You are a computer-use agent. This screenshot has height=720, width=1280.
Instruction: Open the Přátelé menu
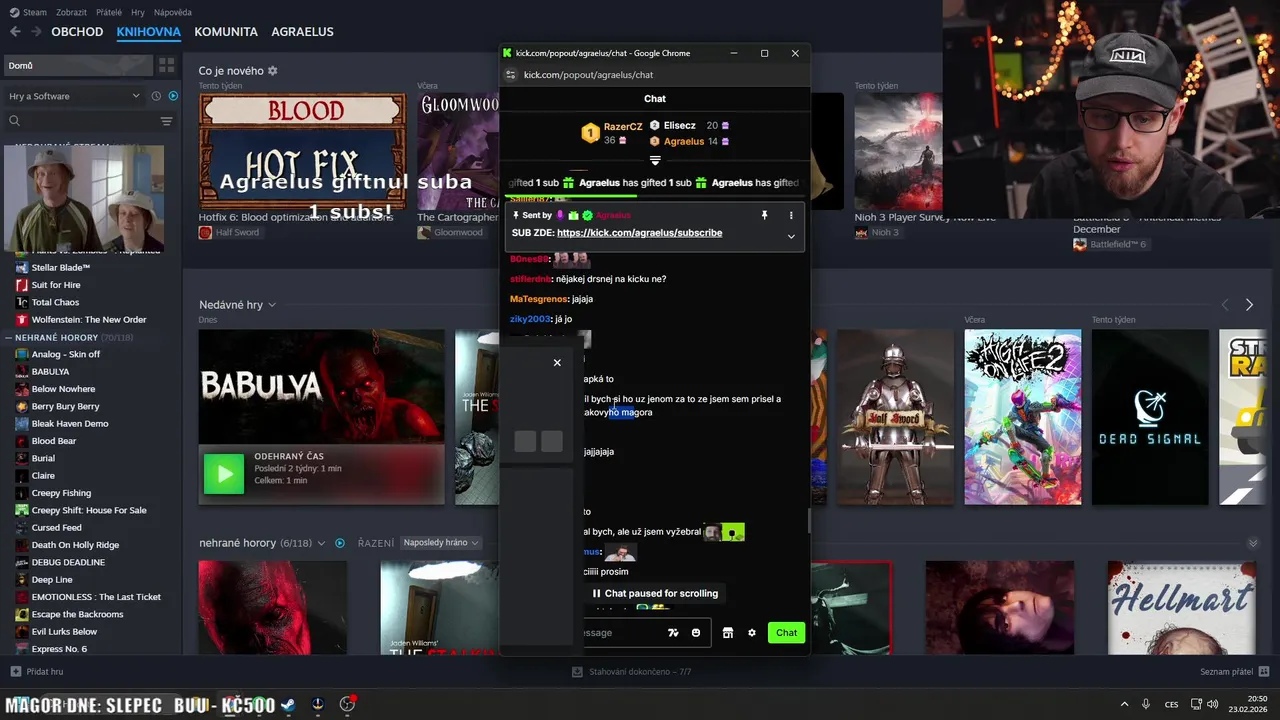pyautogui.click(x=108, y=12)
